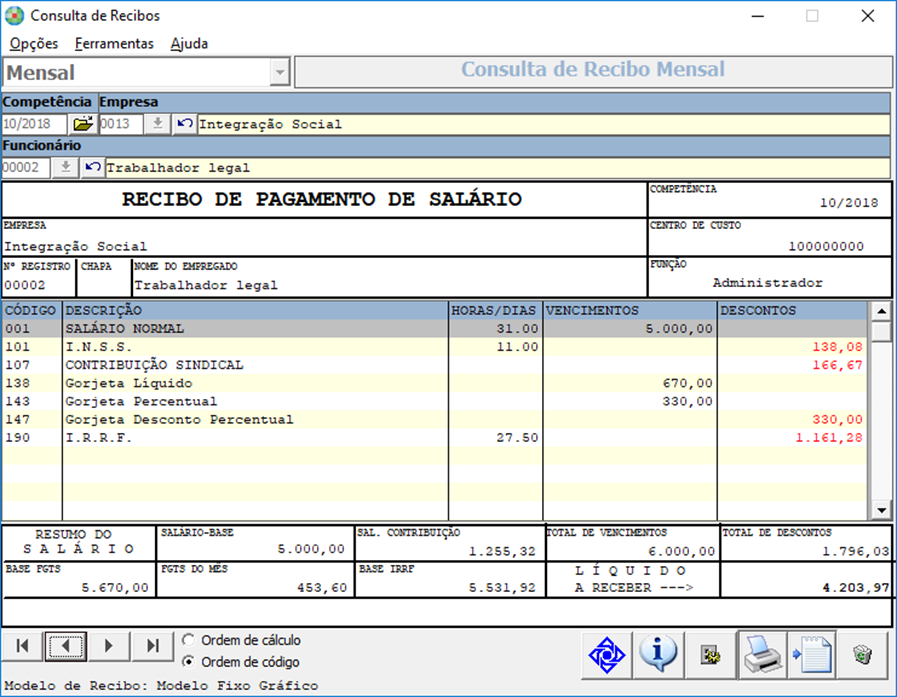Open the Ferramentas menu
The width and height of the screenshot is (897, 697).
[x=114, y=43]
